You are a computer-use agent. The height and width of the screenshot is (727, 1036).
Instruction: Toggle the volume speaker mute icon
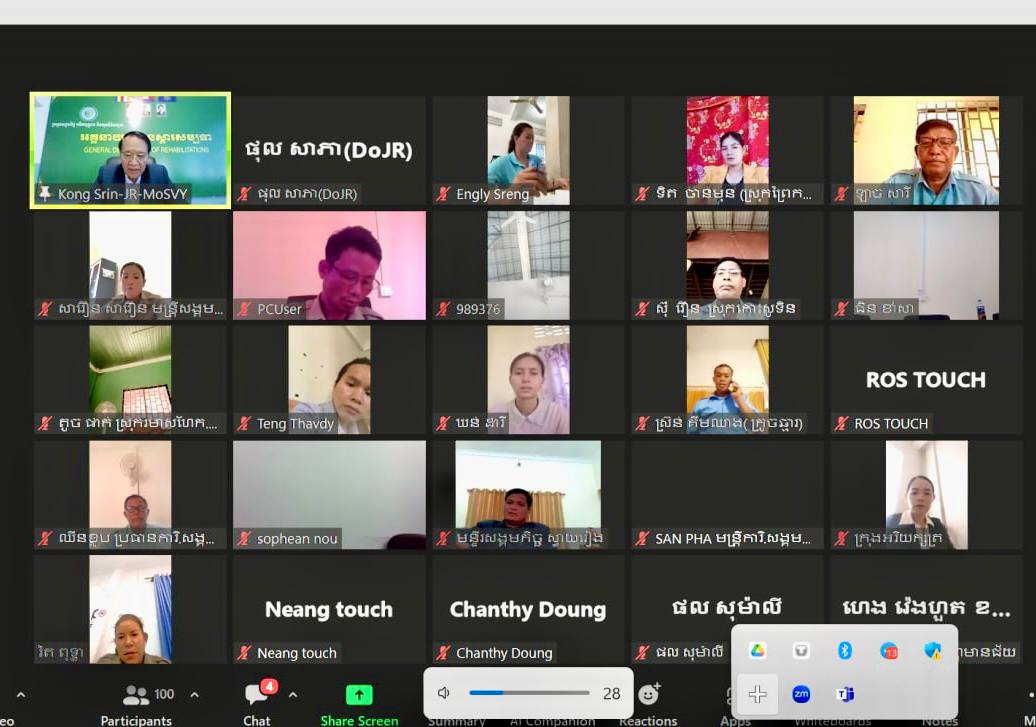click(445, 693)
